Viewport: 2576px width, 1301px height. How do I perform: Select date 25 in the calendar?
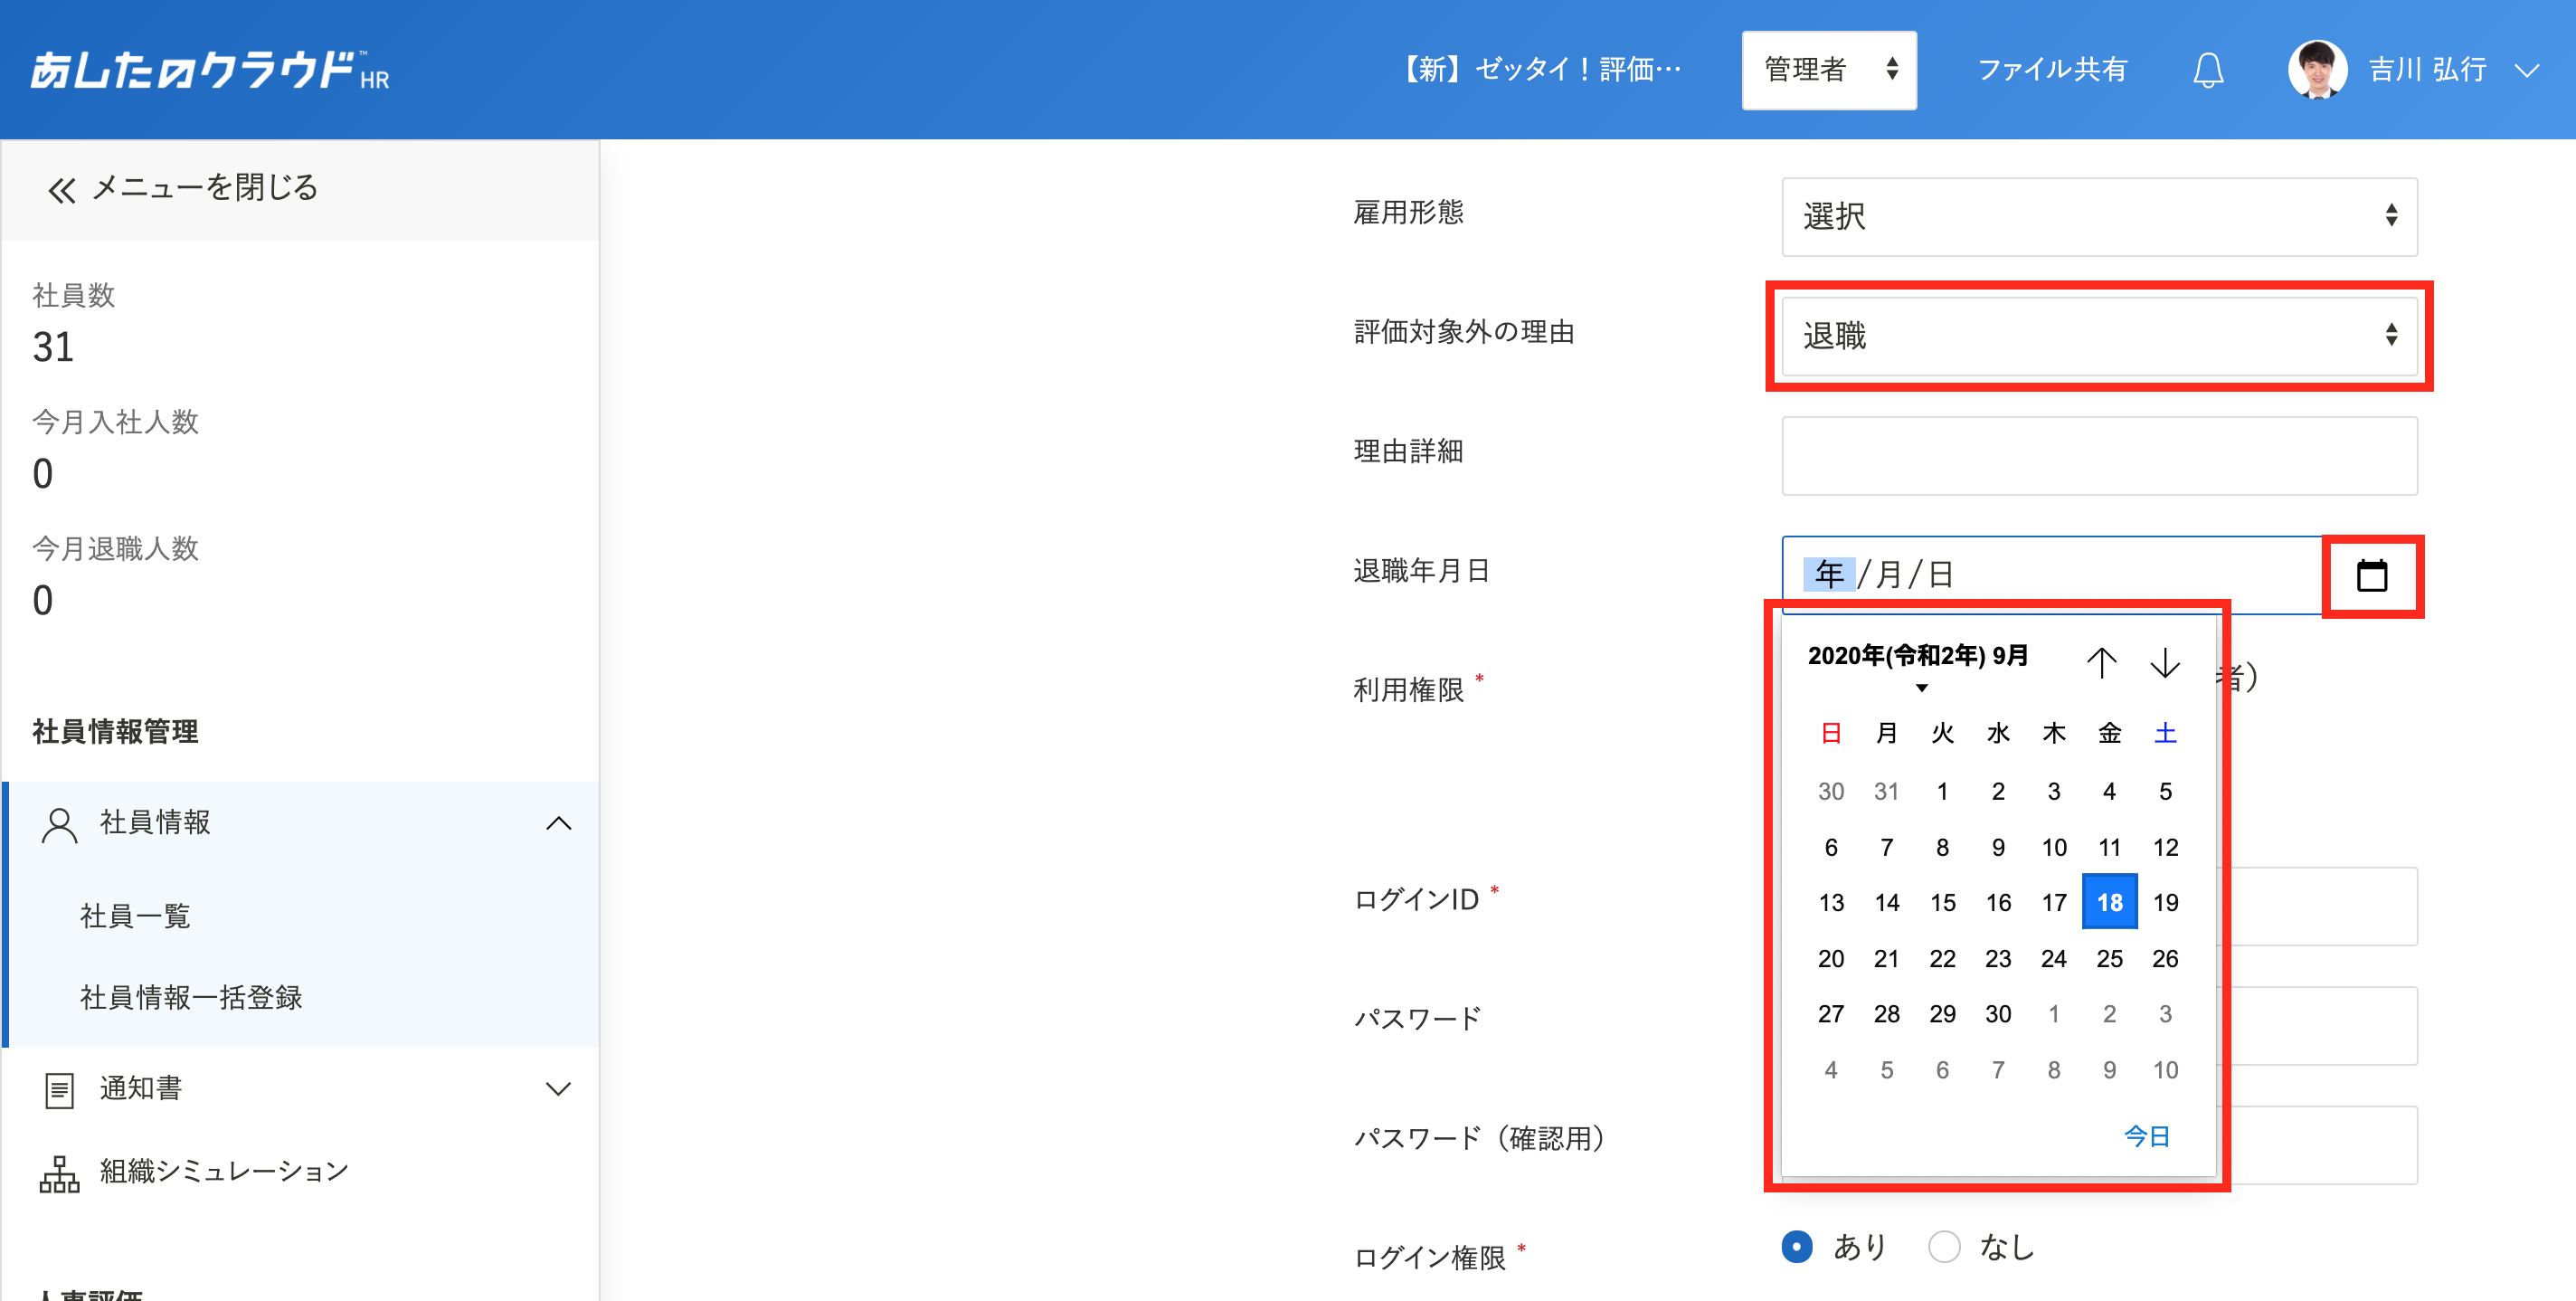pyautogui.click(x=2109, y=958)
